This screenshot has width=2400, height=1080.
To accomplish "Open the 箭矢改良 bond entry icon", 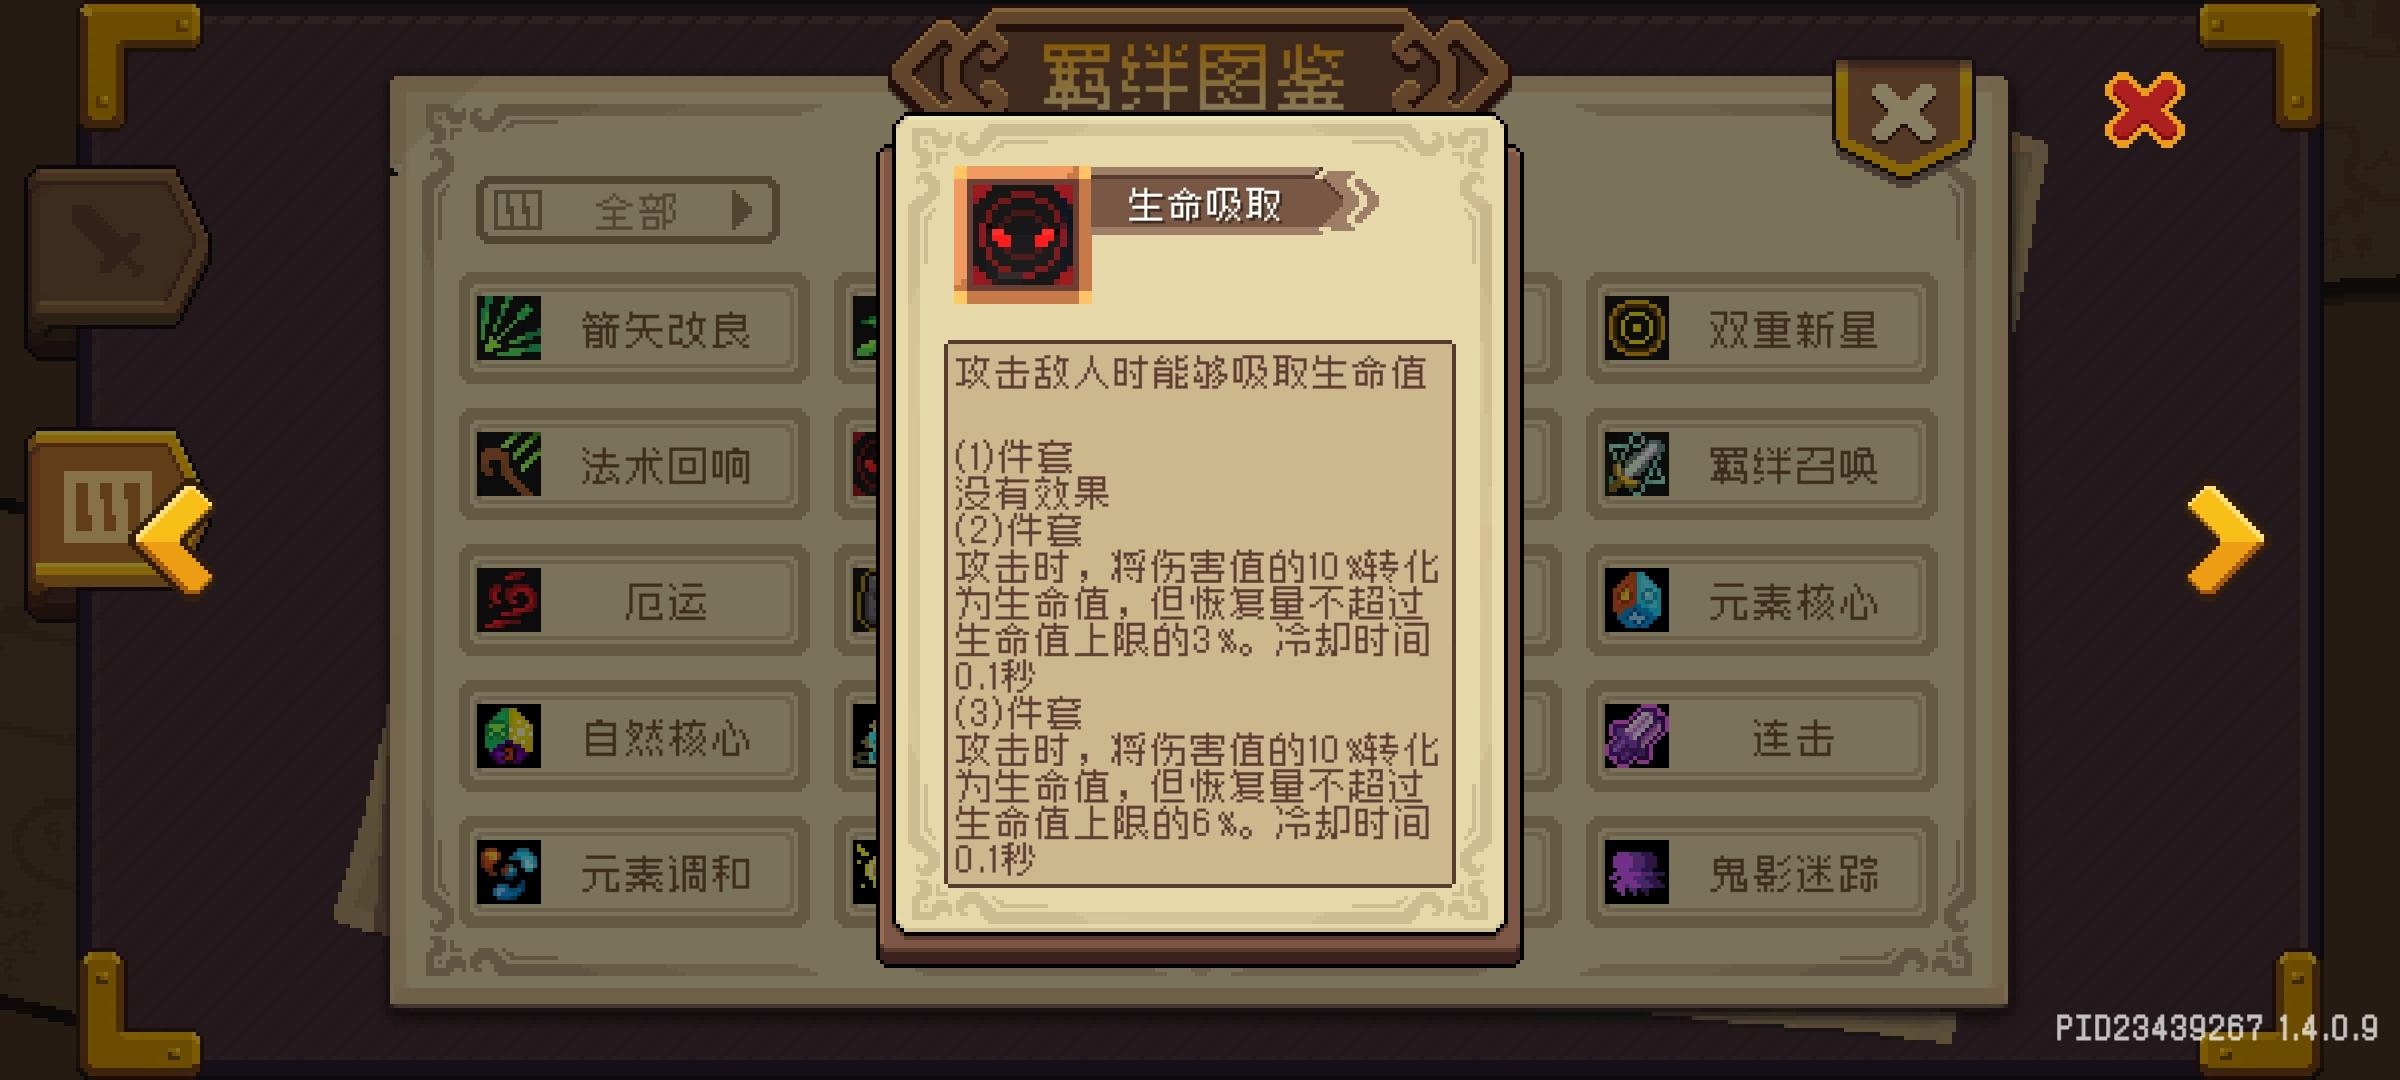I will coord(509,328).
